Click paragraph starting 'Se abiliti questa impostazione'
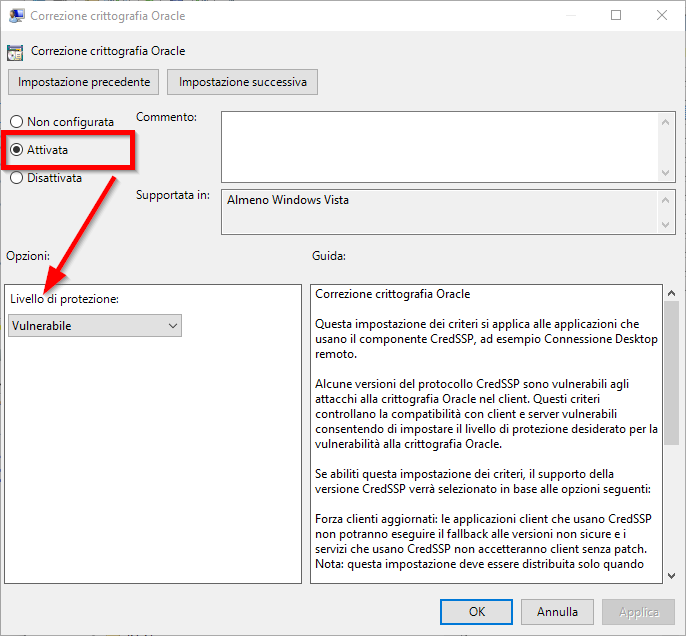The width and height of the screenshot is (686, 636). coord(483,481)
